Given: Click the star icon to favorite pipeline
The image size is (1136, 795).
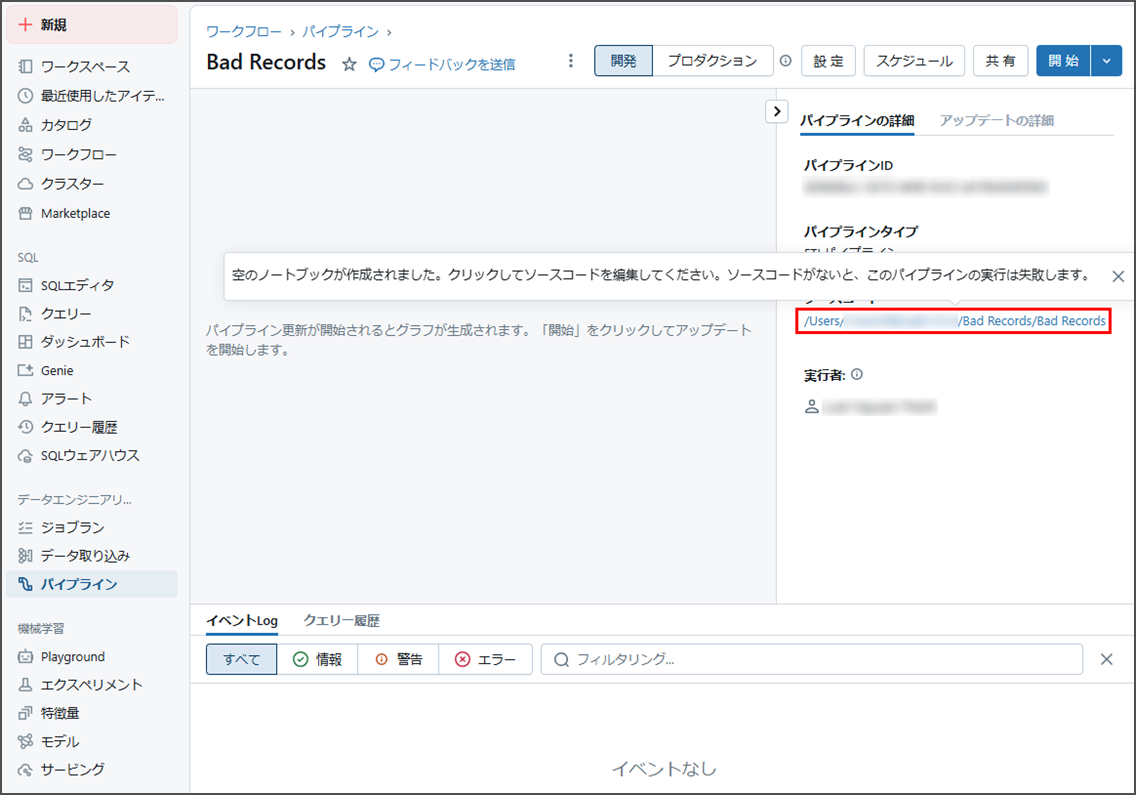Looking at the screenshot, I should tap(349, 63).
